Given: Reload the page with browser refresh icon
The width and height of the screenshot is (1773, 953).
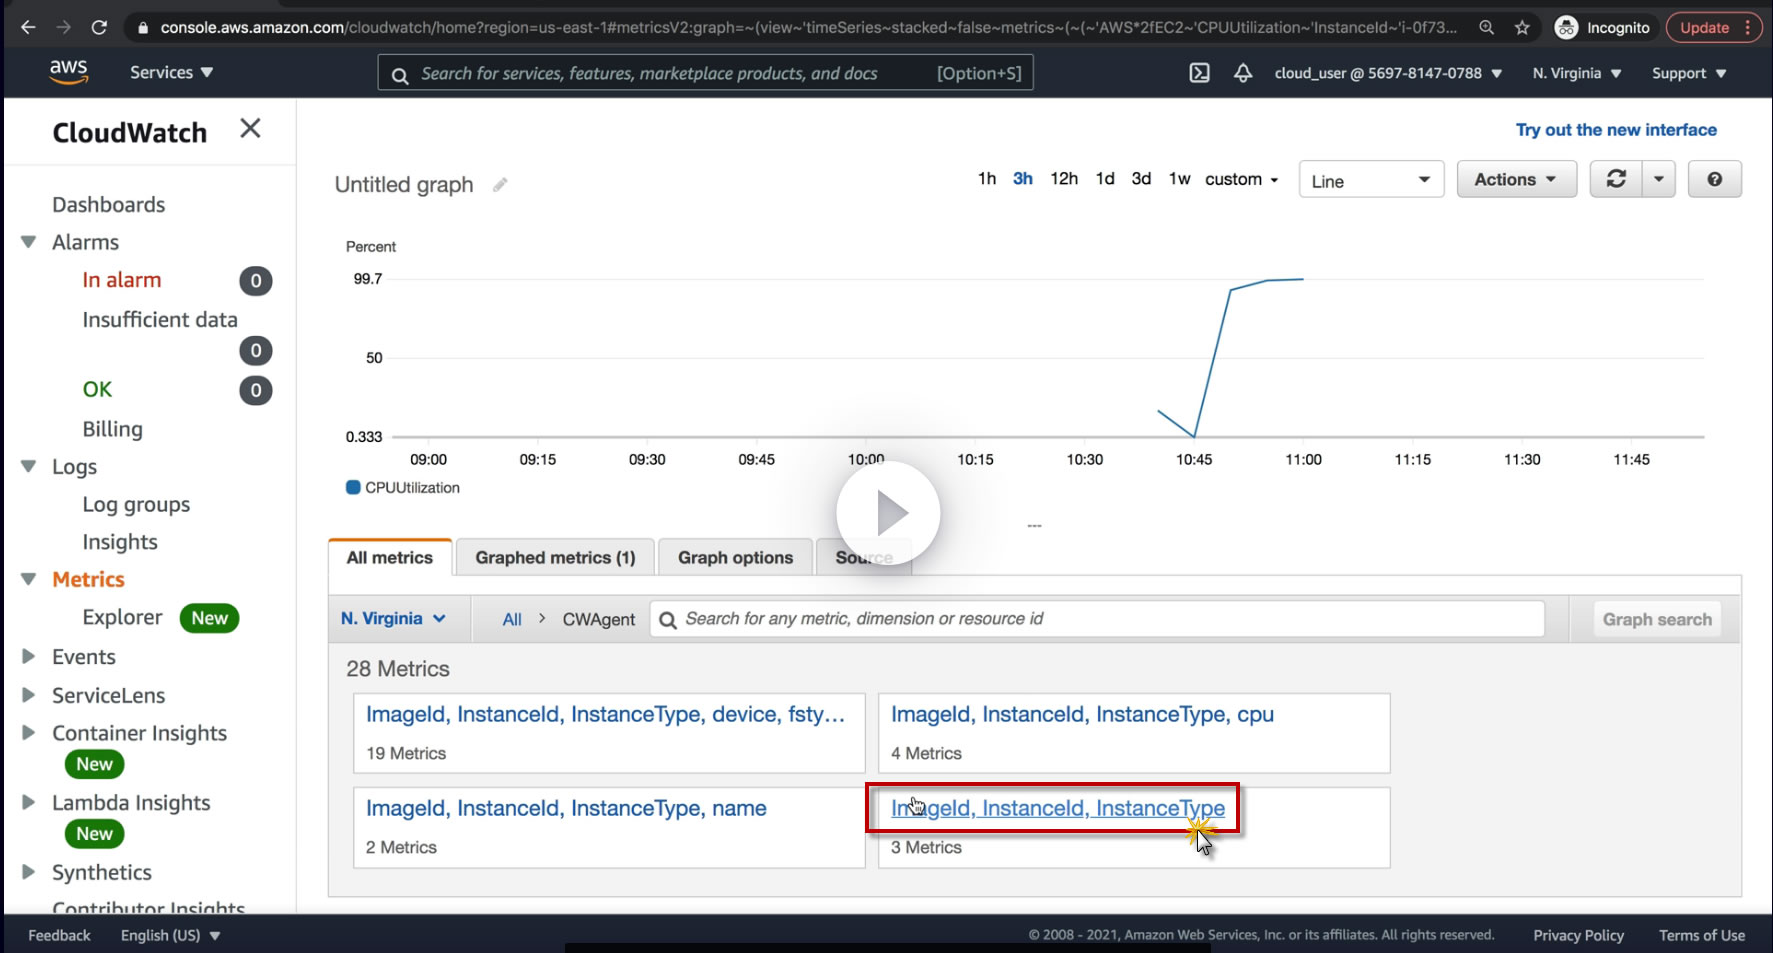Looking at the screenshot, I should (x=99, y=27).
